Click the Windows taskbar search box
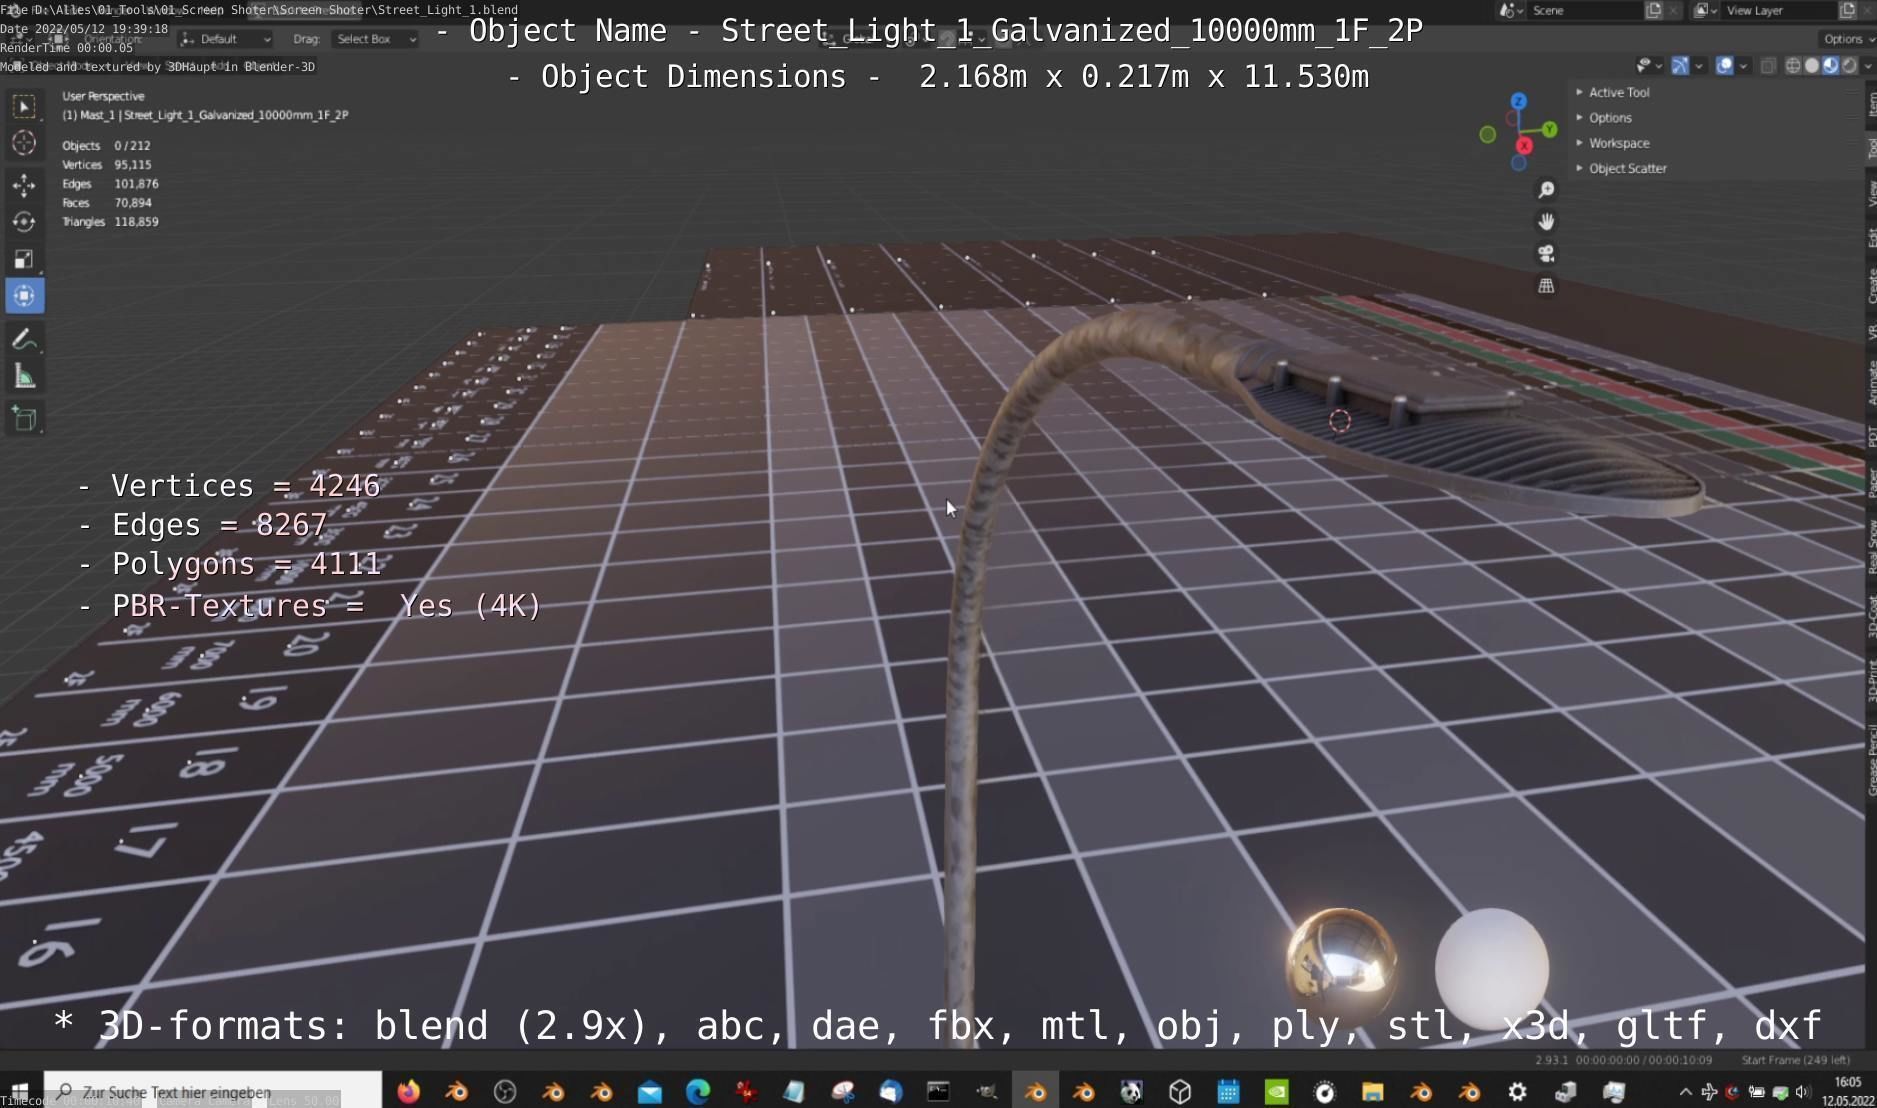 pyautogui.click(x=212, y=1091)
